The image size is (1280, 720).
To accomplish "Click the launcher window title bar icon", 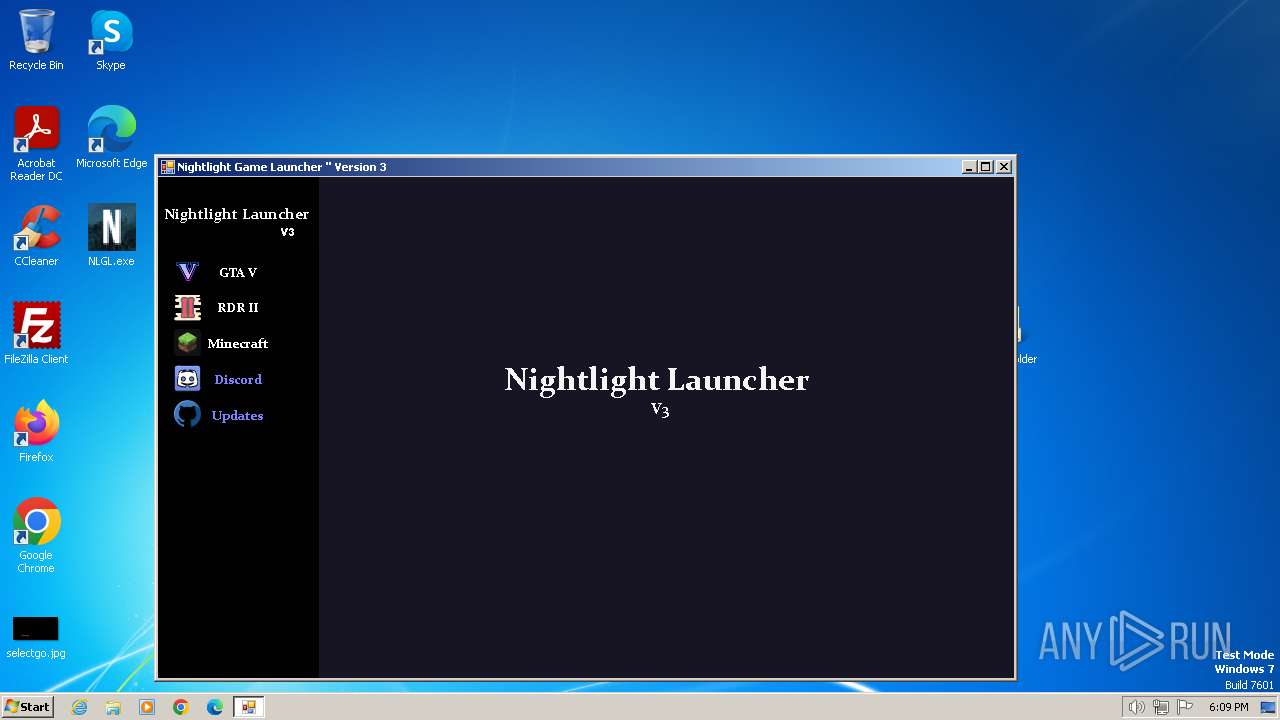I will (168, 167).
